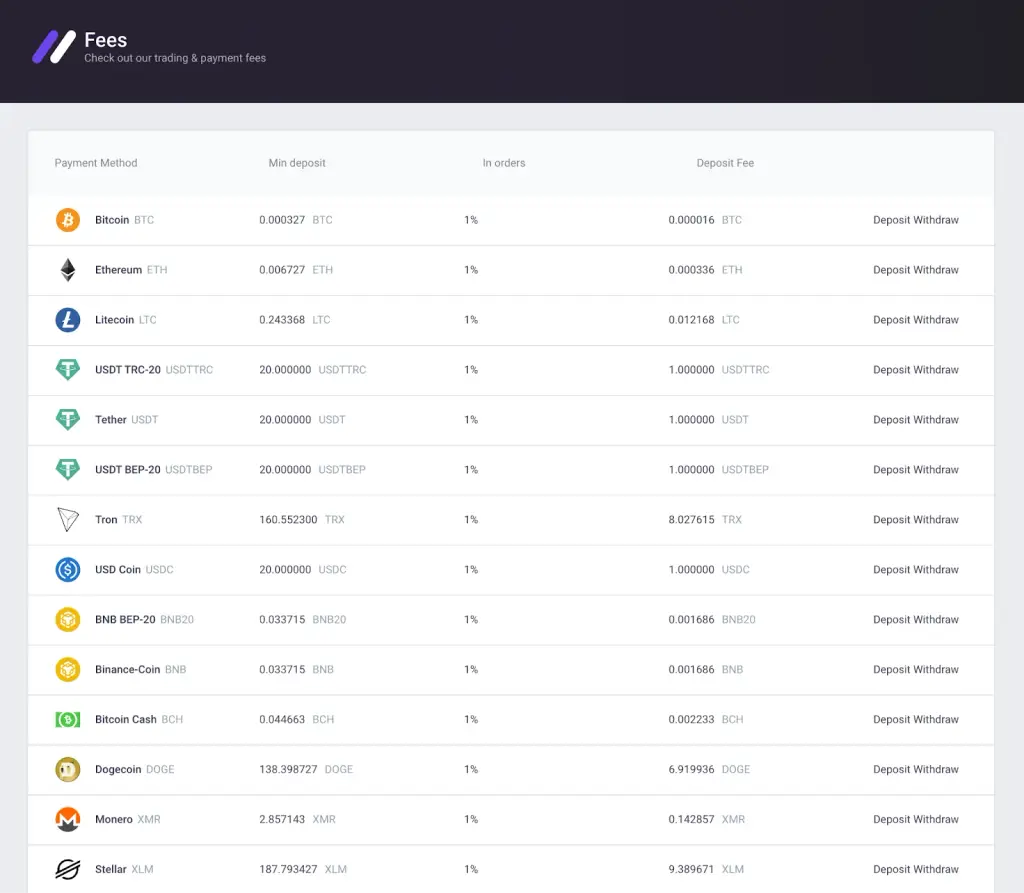Click the Min deposit column header
This screenshot has height=893, width=1024.
point(297,163)
